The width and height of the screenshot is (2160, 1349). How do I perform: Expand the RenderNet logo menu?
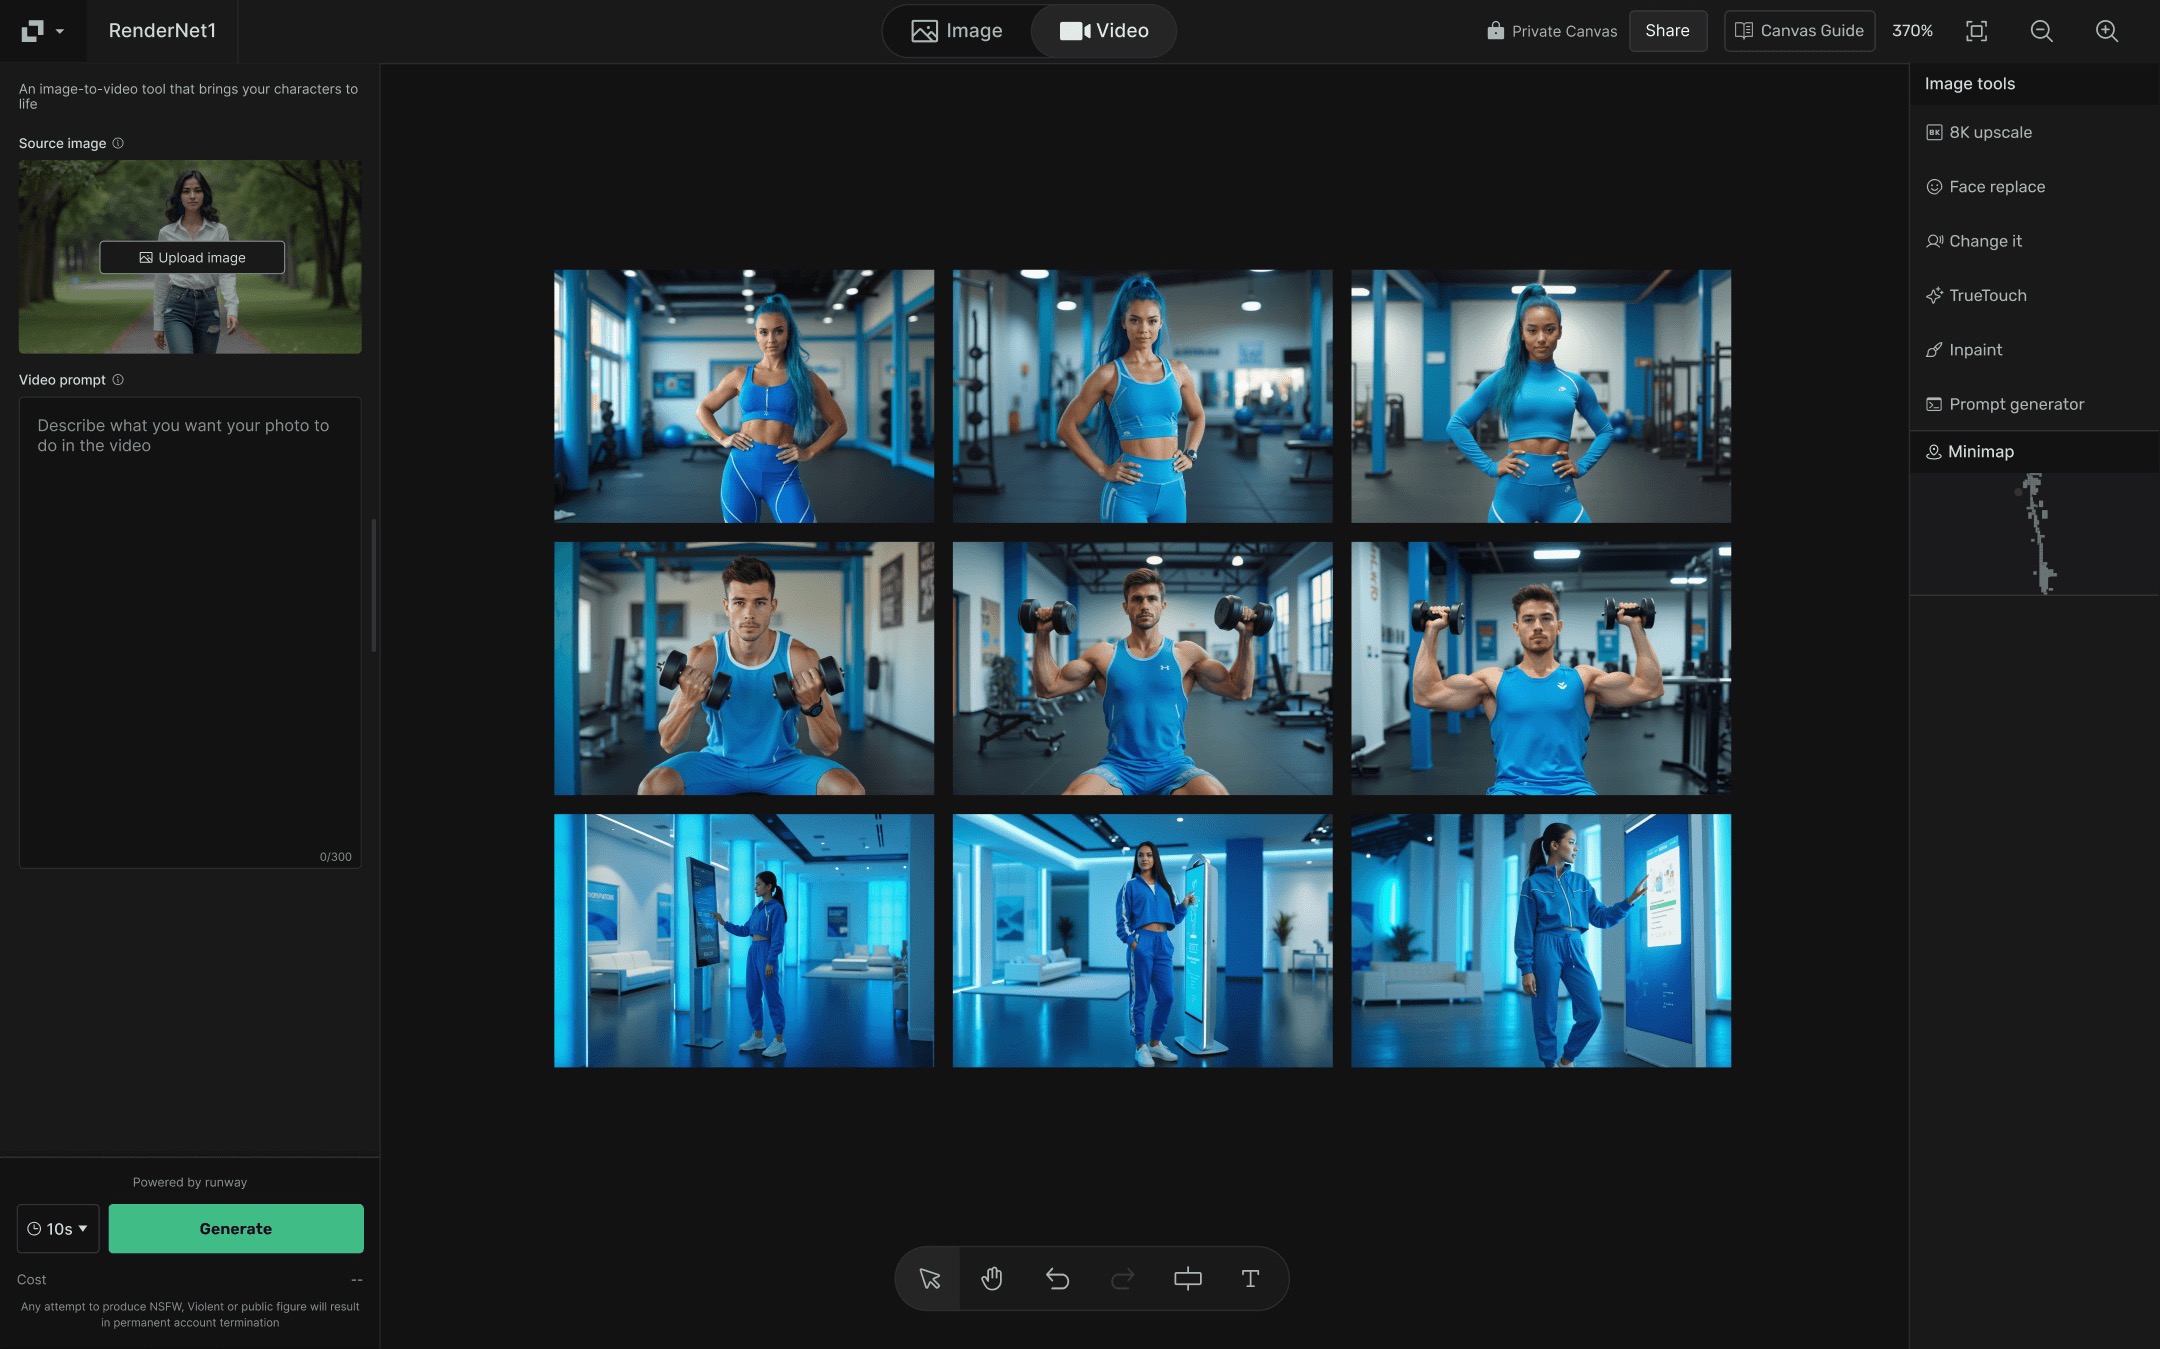[42, 31]
